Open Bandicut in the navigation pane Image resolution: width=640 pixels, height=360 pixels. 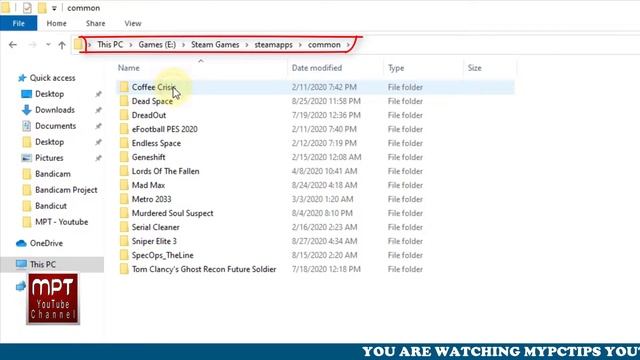51,206
